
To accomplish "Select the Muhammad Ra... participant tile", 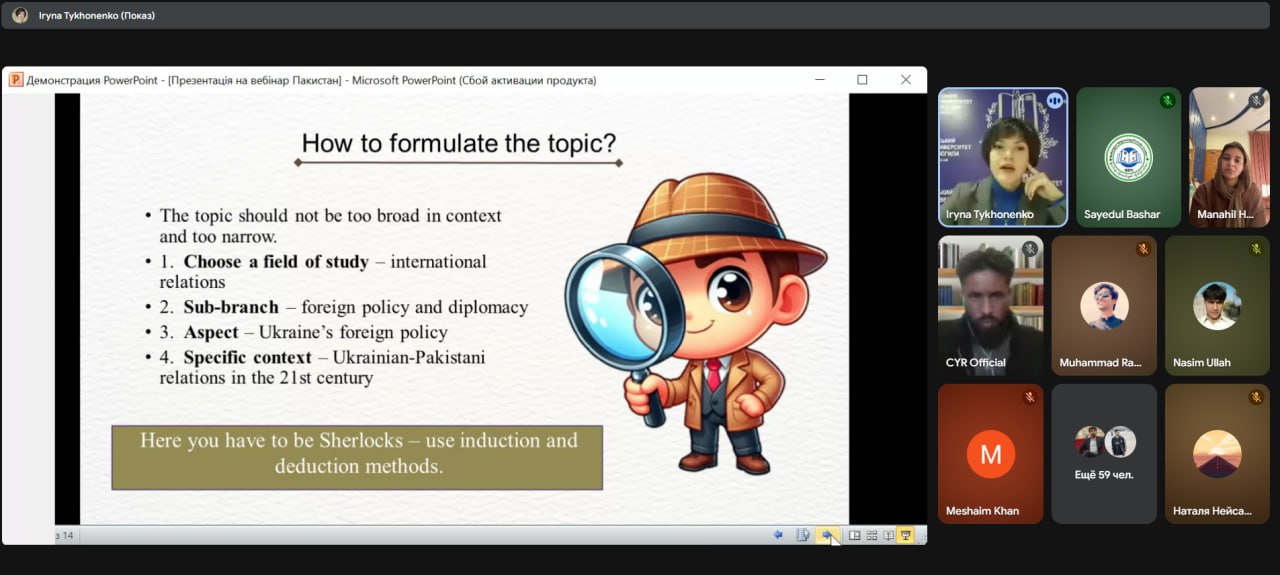I will tap(1104, 305).
